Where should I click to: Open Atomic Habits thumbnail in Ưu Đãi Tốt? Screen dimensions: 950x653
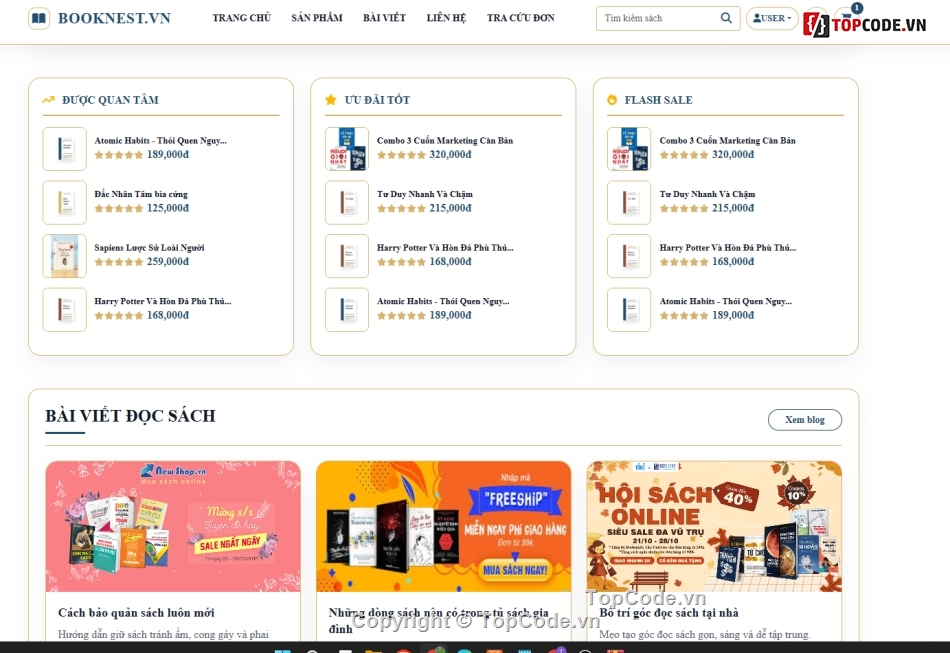(x=347, y=310)
